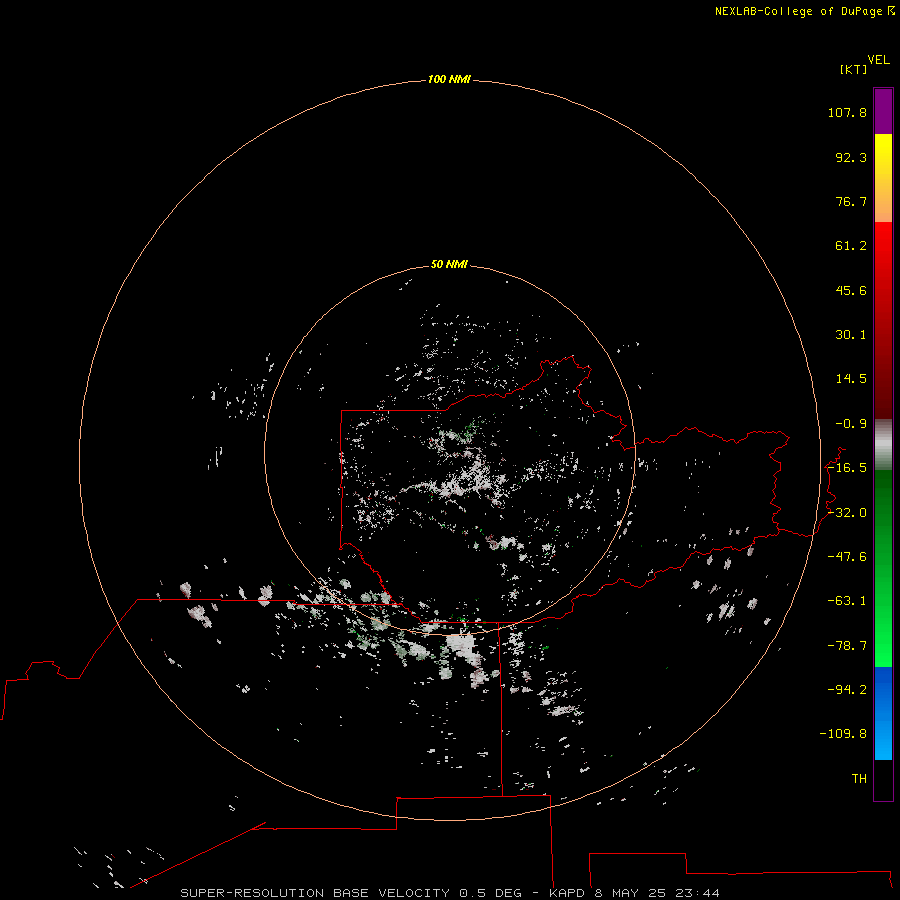
Task: Click the VEL legend title
Action: [878, 59]
